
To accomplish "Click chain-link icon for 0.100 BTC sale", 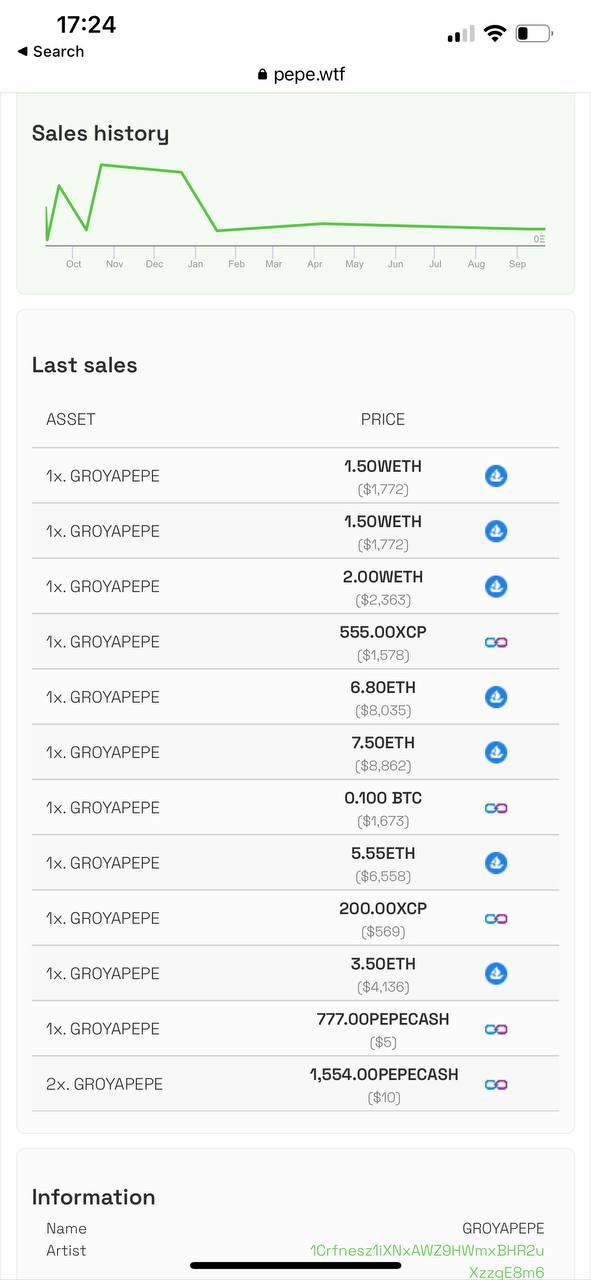I will coord(496,808).
